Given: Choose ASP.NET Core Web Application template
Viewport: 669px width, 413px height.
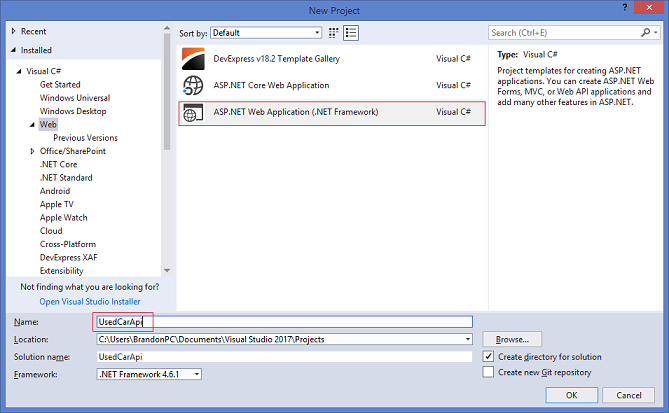Looking at the screenshot, I should pos(332,85).
